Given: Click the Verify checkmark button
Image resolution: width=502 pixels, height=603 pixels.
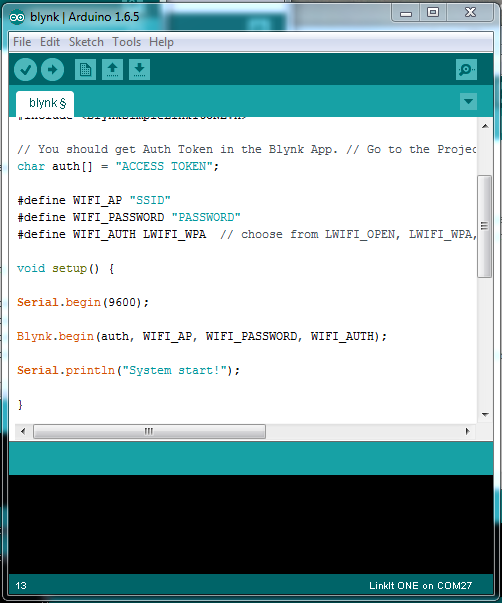Looking at the screenshot, I should (25, 70).
